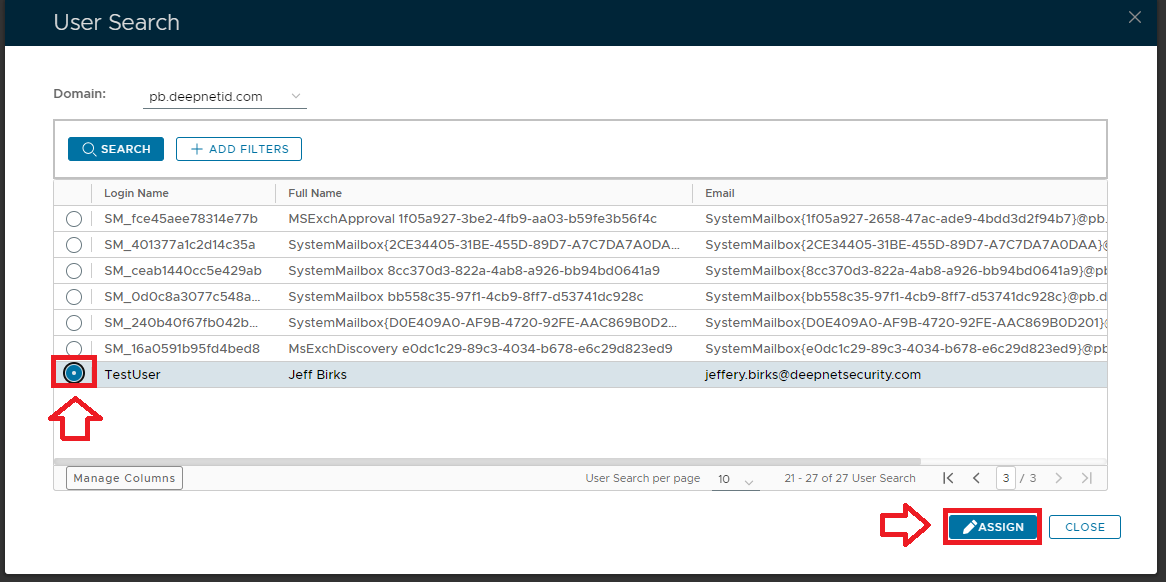This screenshot has width=1166, height=582.
Task: Click the current page number input field
Action: (x=1005, y=479)
